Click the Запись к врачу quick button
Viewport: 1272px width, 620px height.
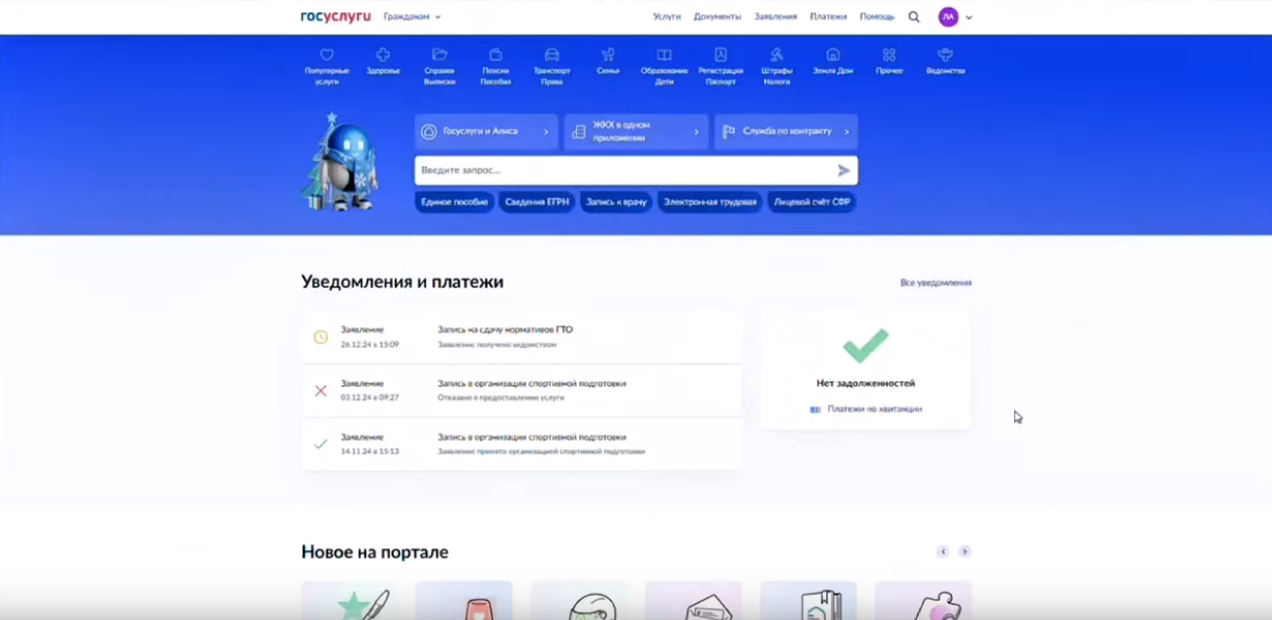pyautogui.click(x=616, y=202)
